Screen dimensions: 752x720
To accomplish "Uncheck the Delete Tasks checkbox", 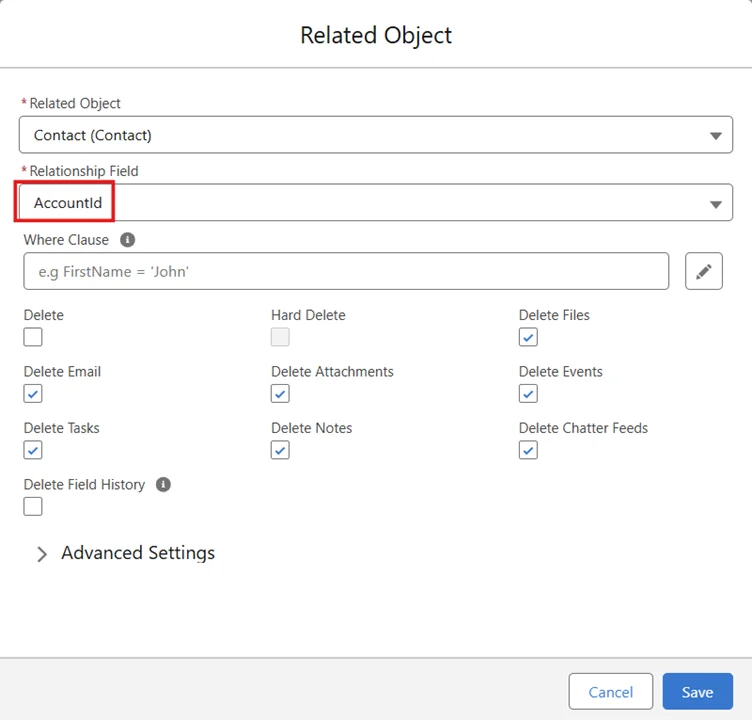I will (x=33, y=450).
